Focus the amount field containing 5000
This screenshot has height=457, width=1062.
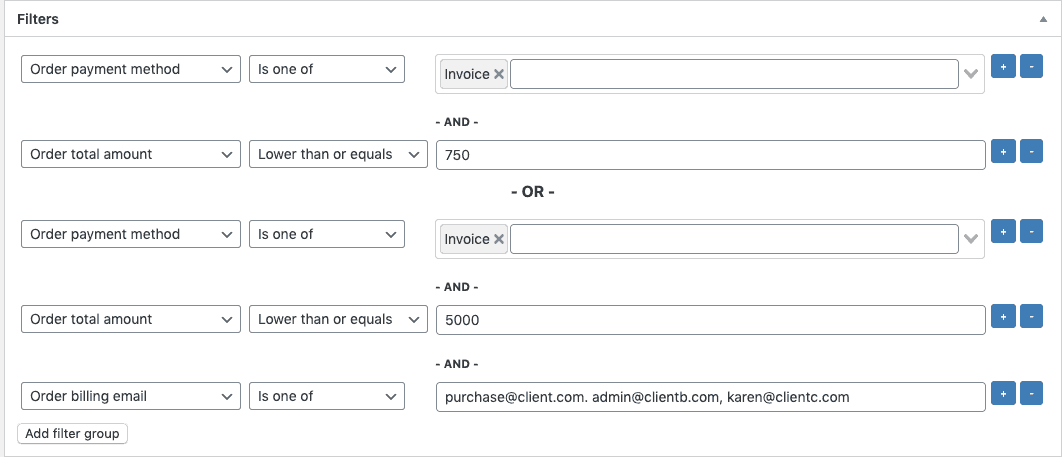[710, 320]
